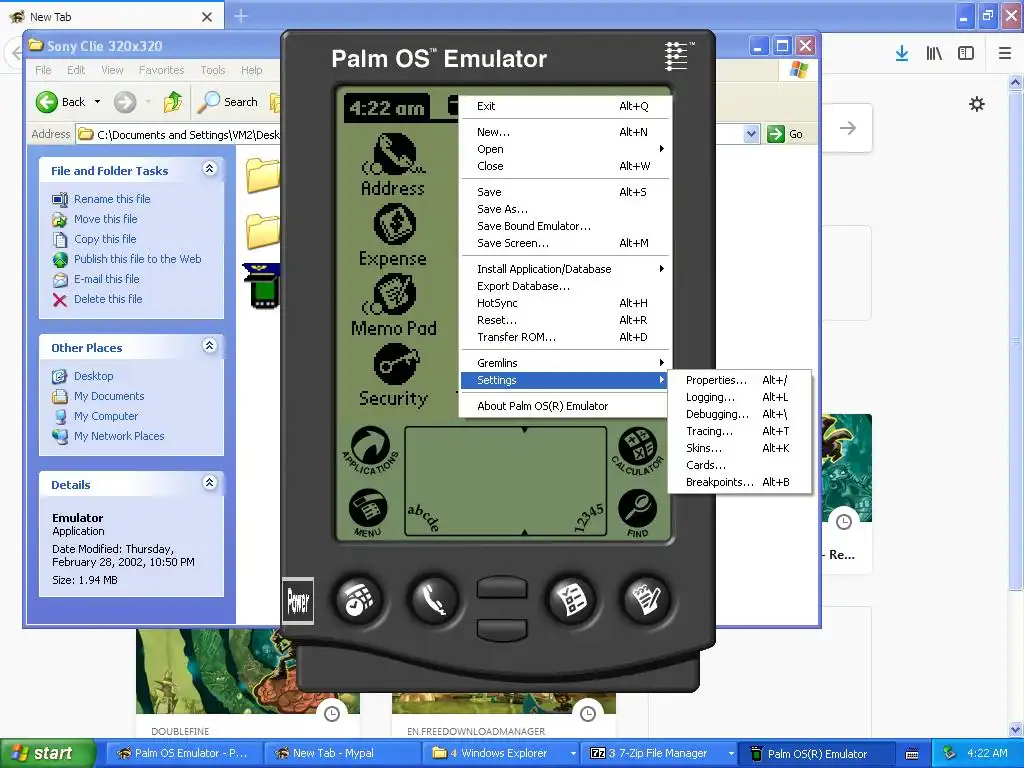
Task: Click the scroll up hardware button
Action: pos(502,587)
